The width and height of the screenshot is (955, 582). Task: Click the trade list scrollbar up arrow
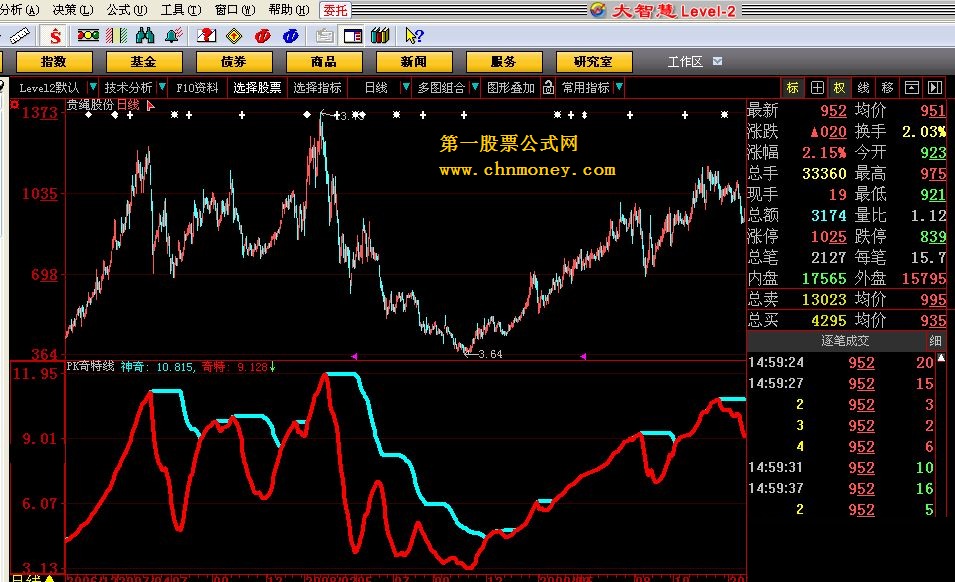pyautogui.click(x=942, y=358)
